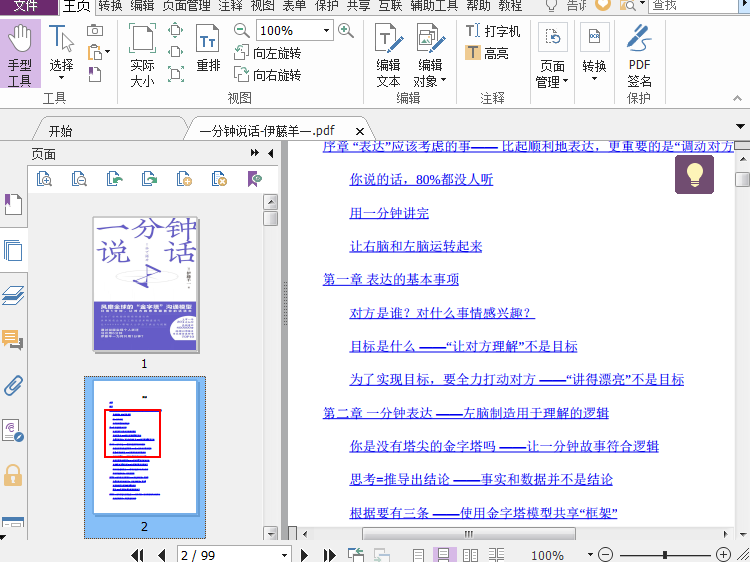The height and width of the screenshot is (562, 750).
Task: Click the ribbon Zoom In magnifier
Action: click(x=345, y=31)
